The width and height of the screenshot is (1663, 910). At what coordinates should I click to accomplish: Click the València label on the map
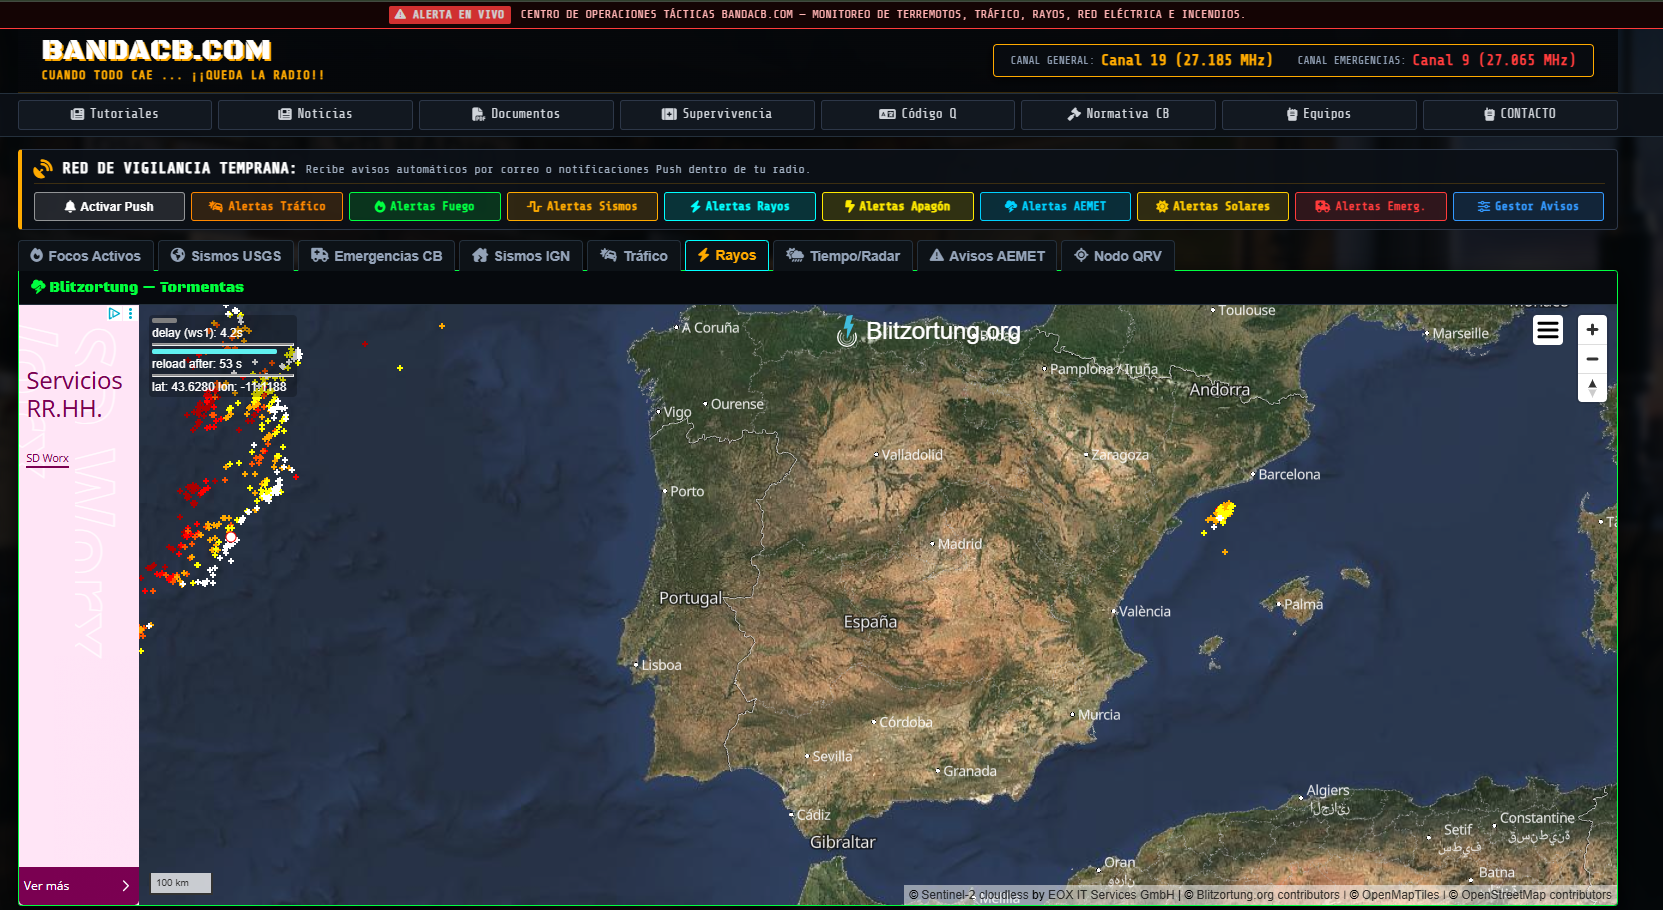[1144, 611]
